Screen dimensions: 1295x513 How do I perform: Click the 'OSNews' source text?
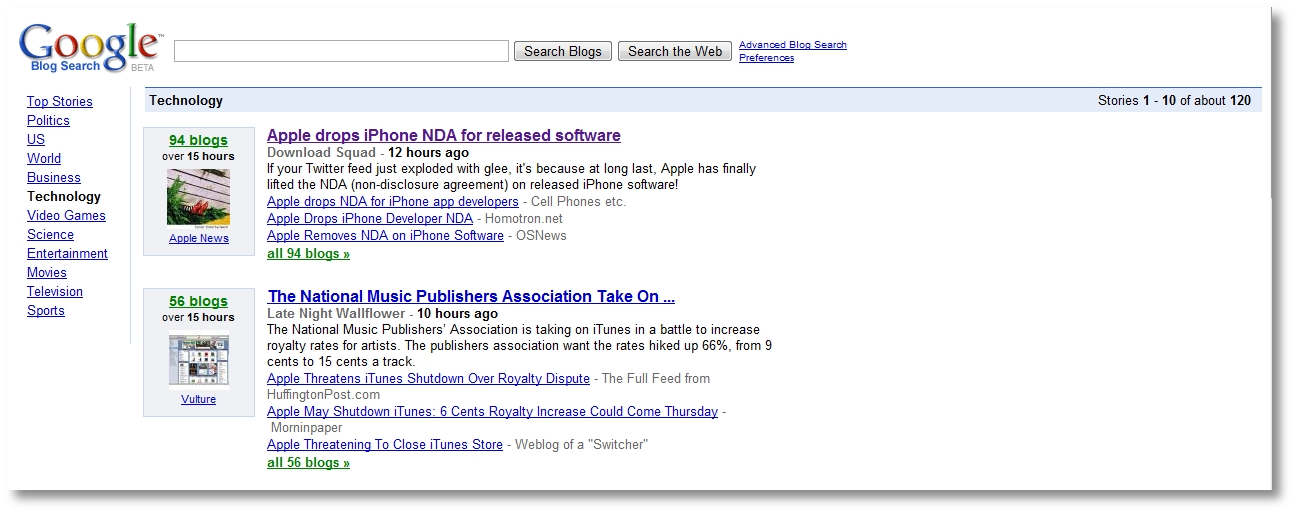tap(541, 235)
